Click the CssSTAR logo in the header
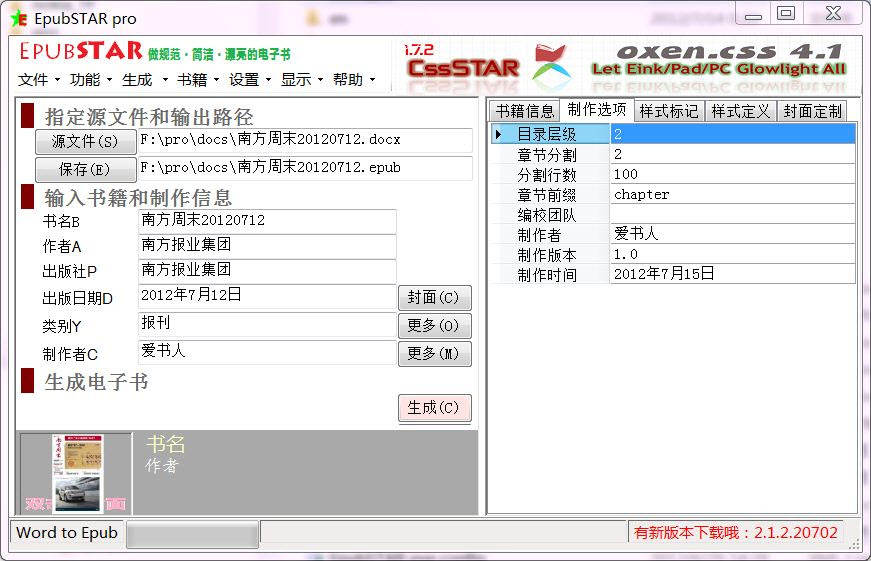This screenshot has height=561, width=871. click(463, 68)
